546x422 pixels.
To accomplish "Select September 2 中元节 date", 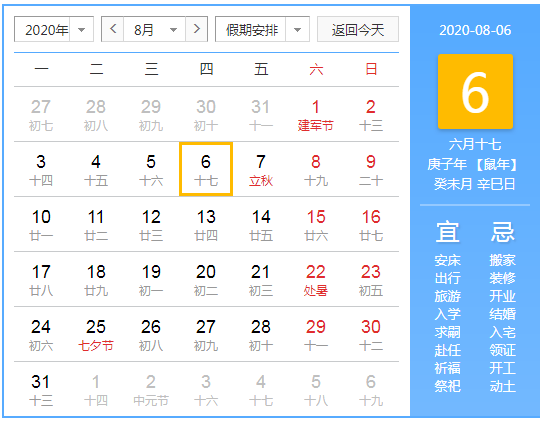I will click(151, 390).
